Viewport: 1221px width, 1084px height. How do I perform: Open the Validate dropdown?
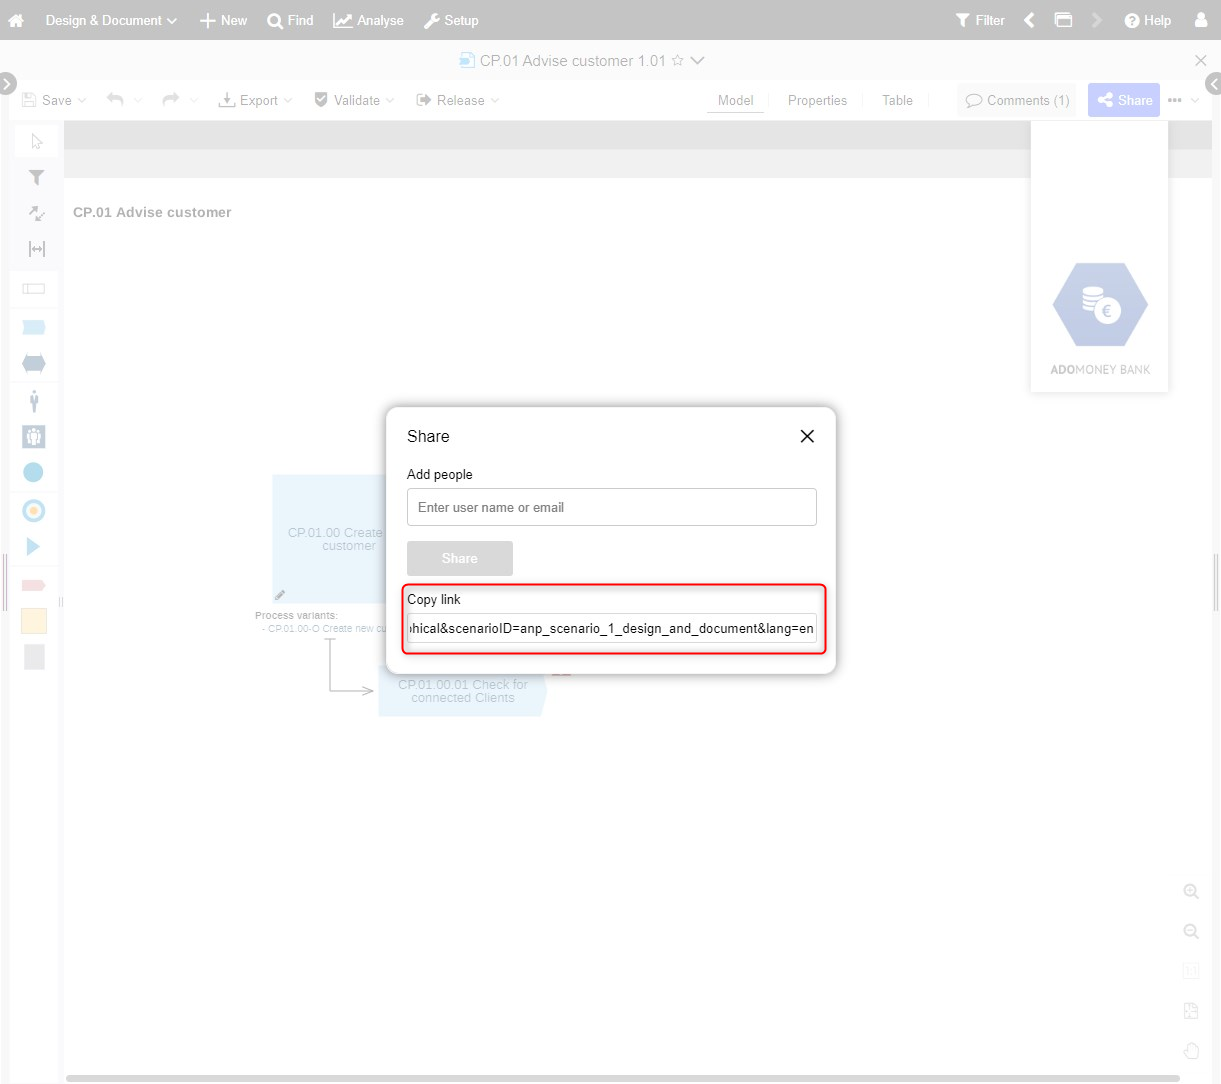click(354, 100)
